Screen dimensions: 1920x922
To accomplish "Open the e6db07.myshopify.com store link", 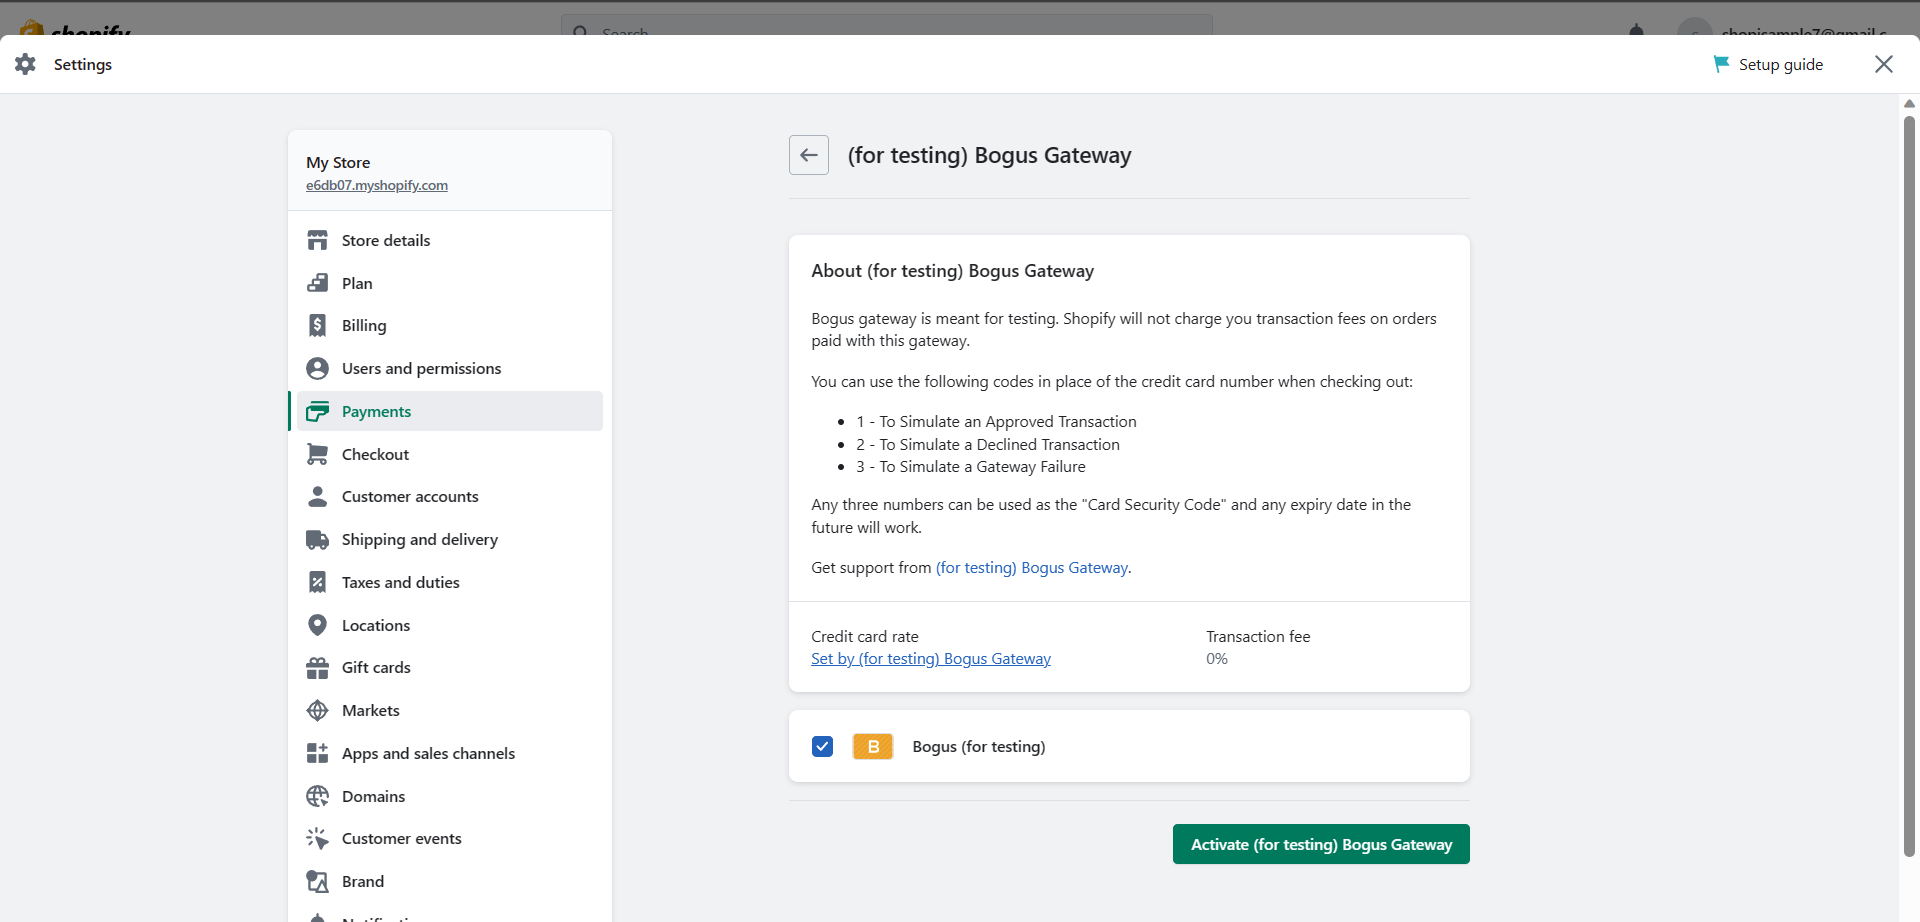I will click(377, 185).
